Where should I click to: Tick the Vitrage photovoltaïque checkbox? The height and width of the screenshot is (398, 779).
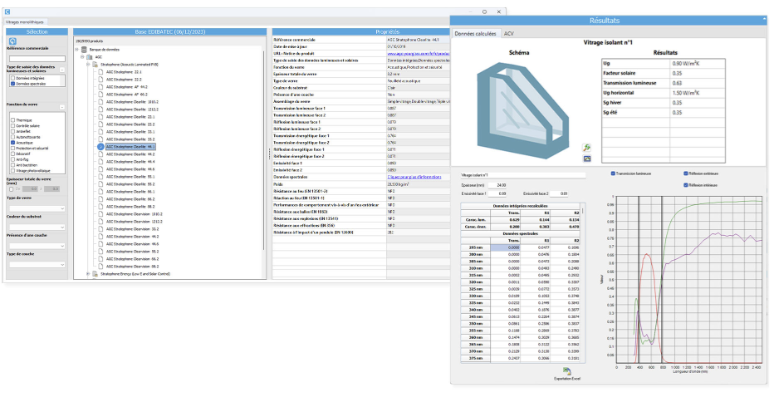point(13,170)
